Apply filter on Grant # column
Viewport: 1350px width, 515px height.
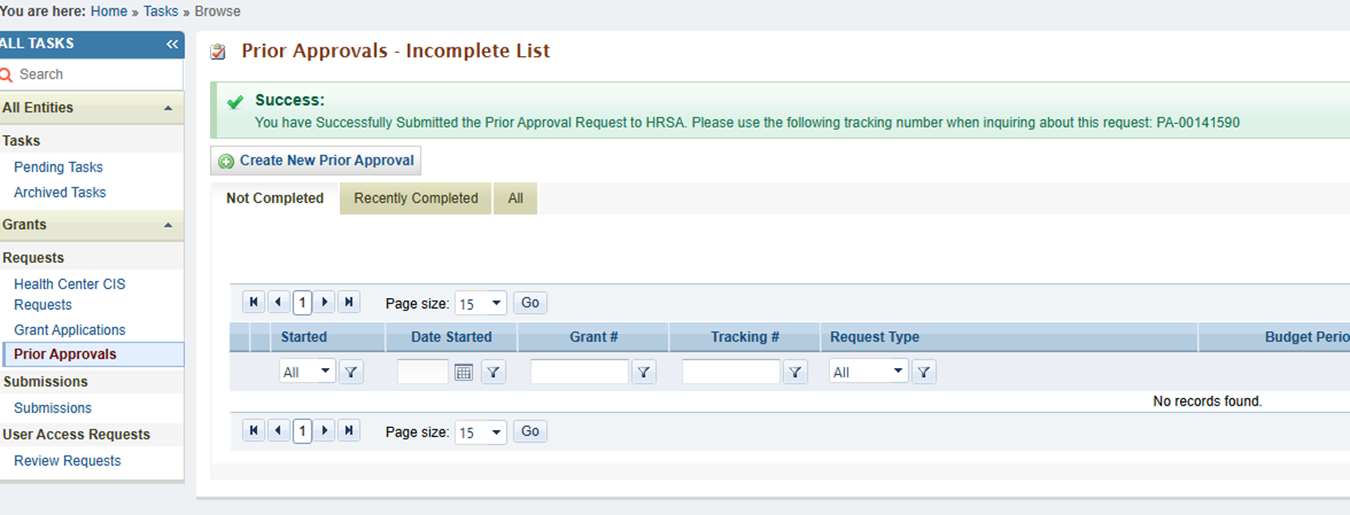(644, 372)
